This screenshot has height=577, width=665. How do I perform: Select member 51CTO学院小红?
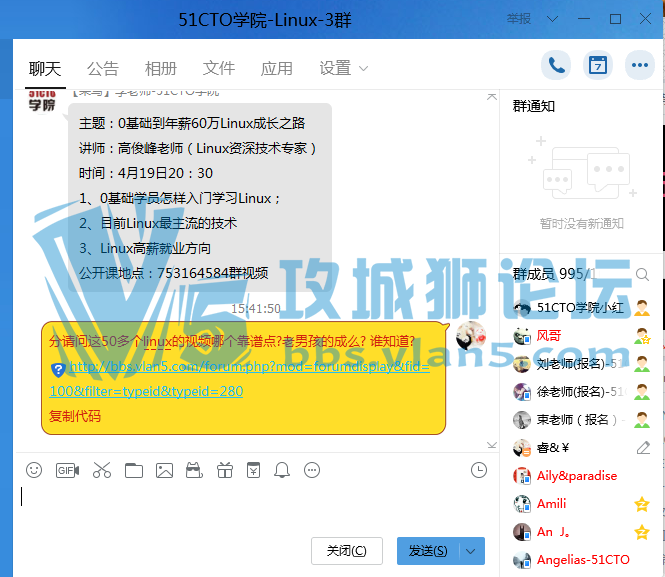tap(582, 308)
